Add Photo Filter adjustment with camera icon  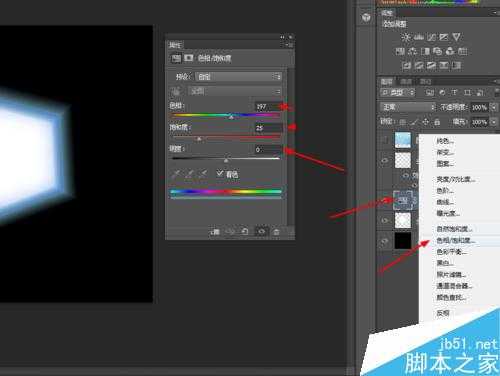pyautogui.click(x=437, y=51)
